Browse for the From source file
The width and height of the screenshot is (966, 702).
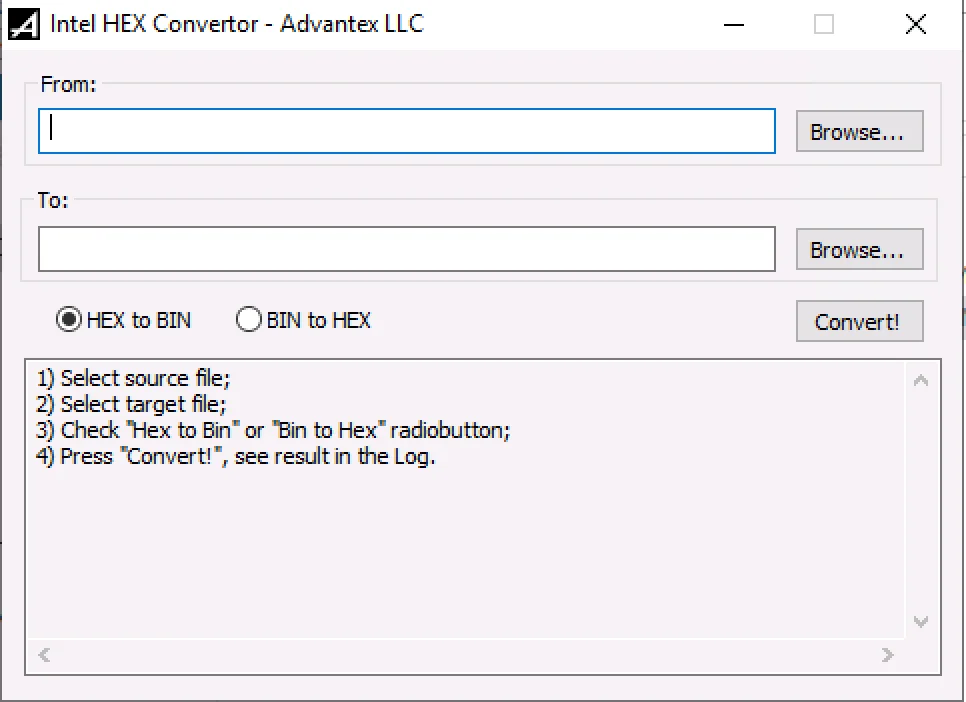[858, 132]
